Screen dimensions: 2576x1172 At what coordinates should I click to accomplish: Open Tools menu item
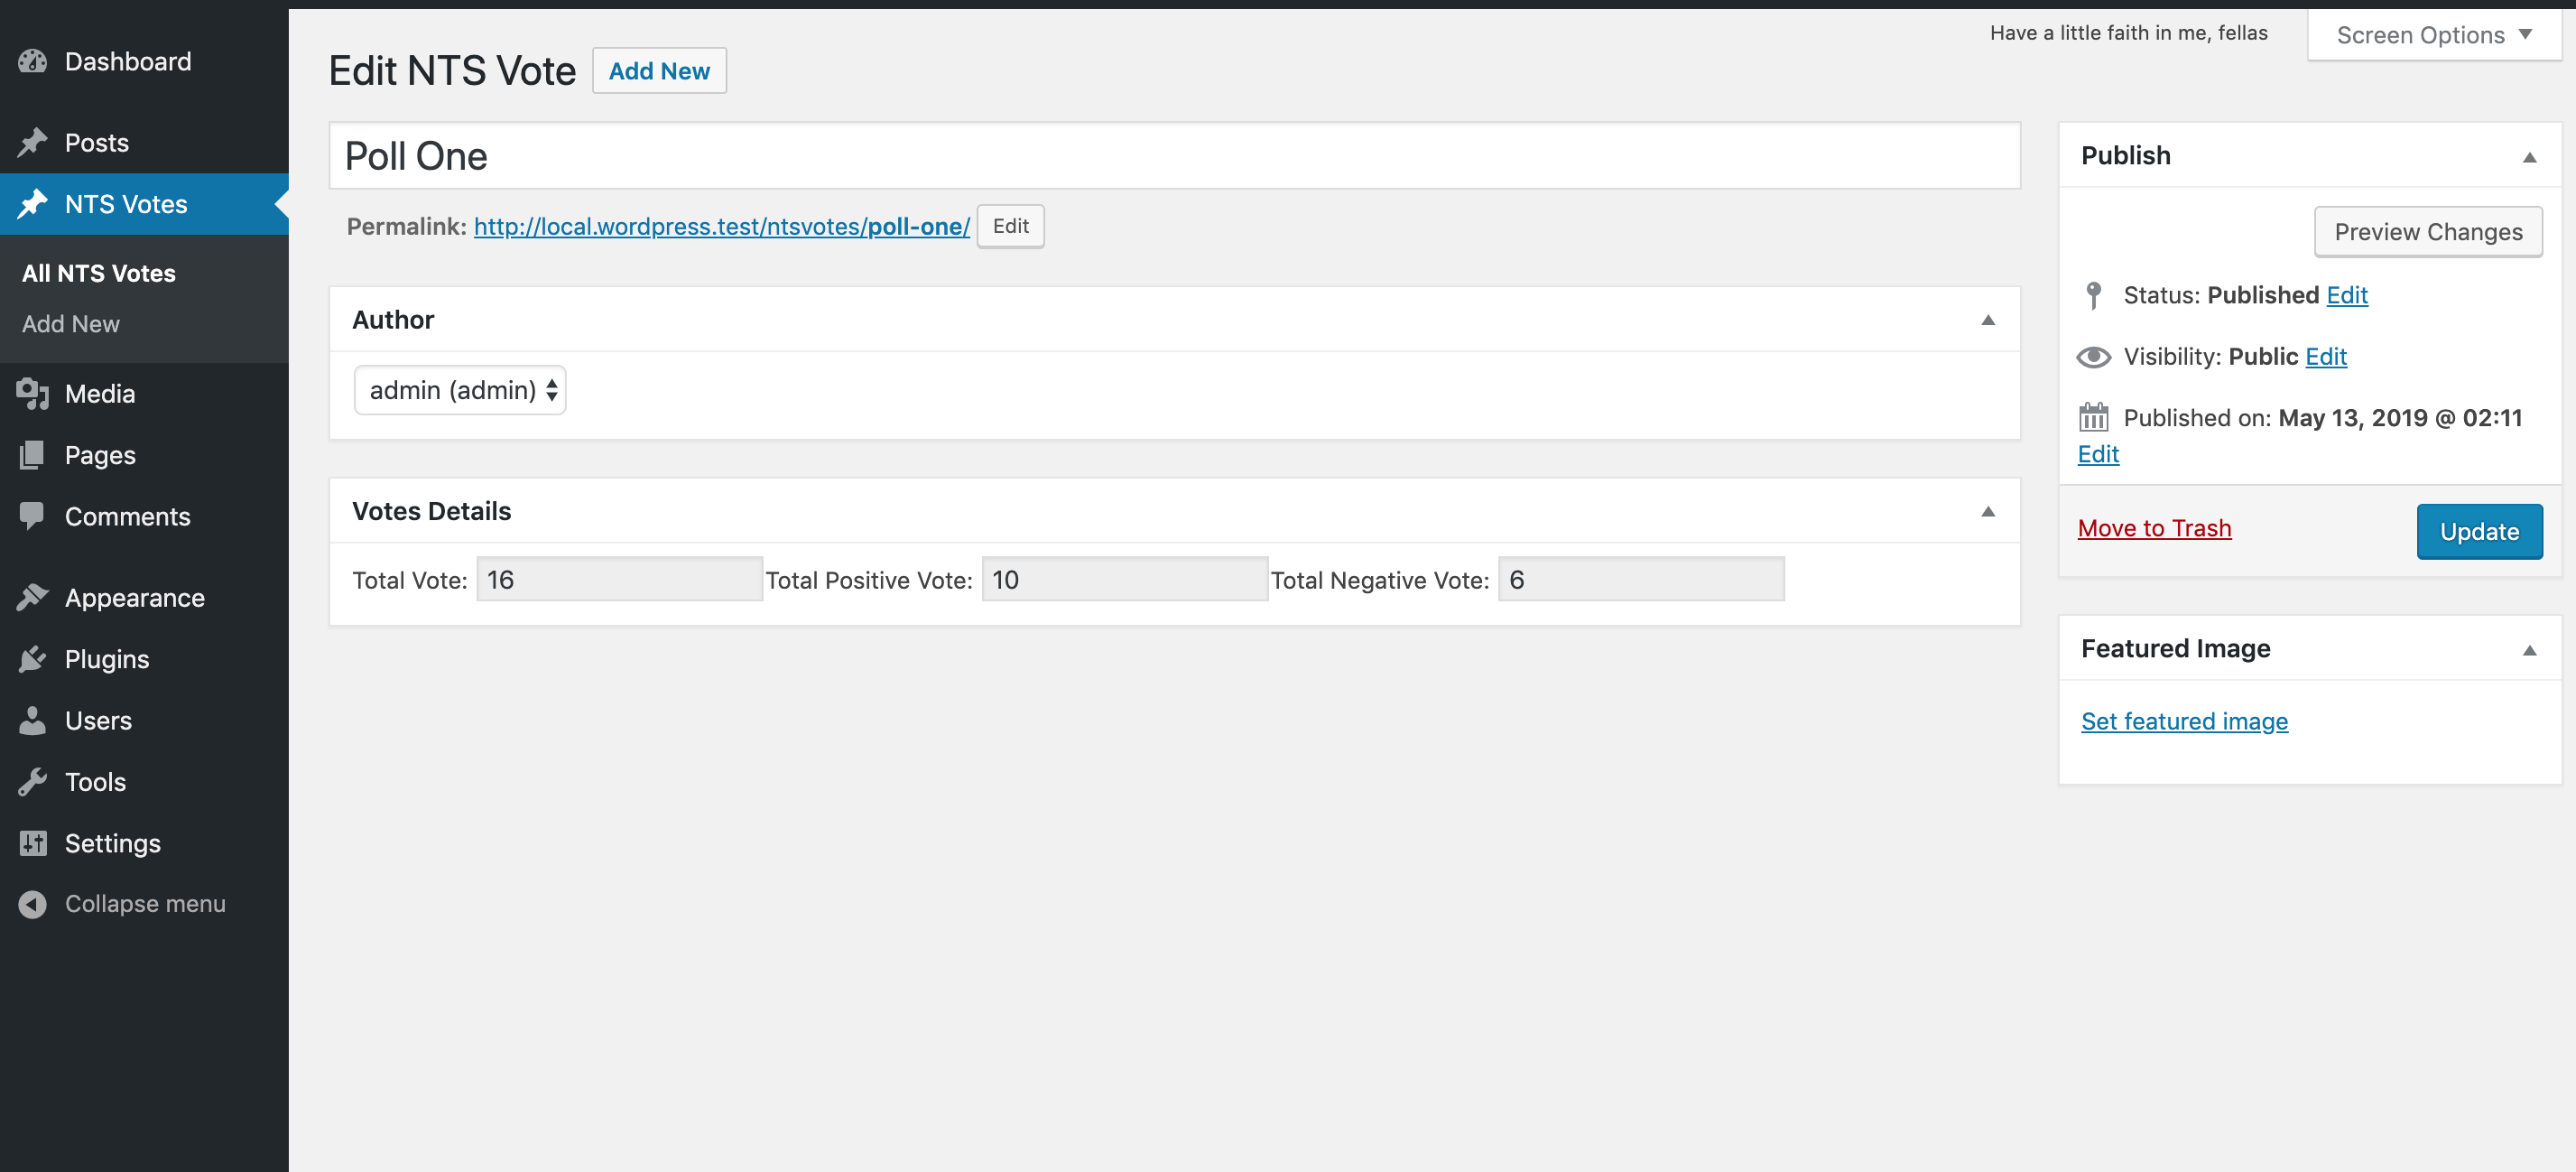144,782
